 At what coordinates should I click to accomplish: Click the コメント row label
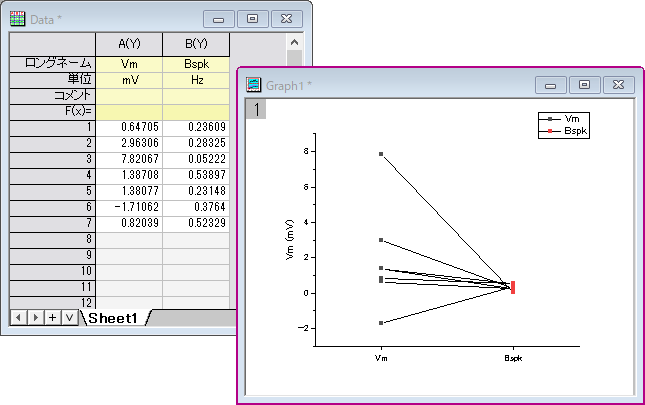pyautogui.click(x=52, y=96)
